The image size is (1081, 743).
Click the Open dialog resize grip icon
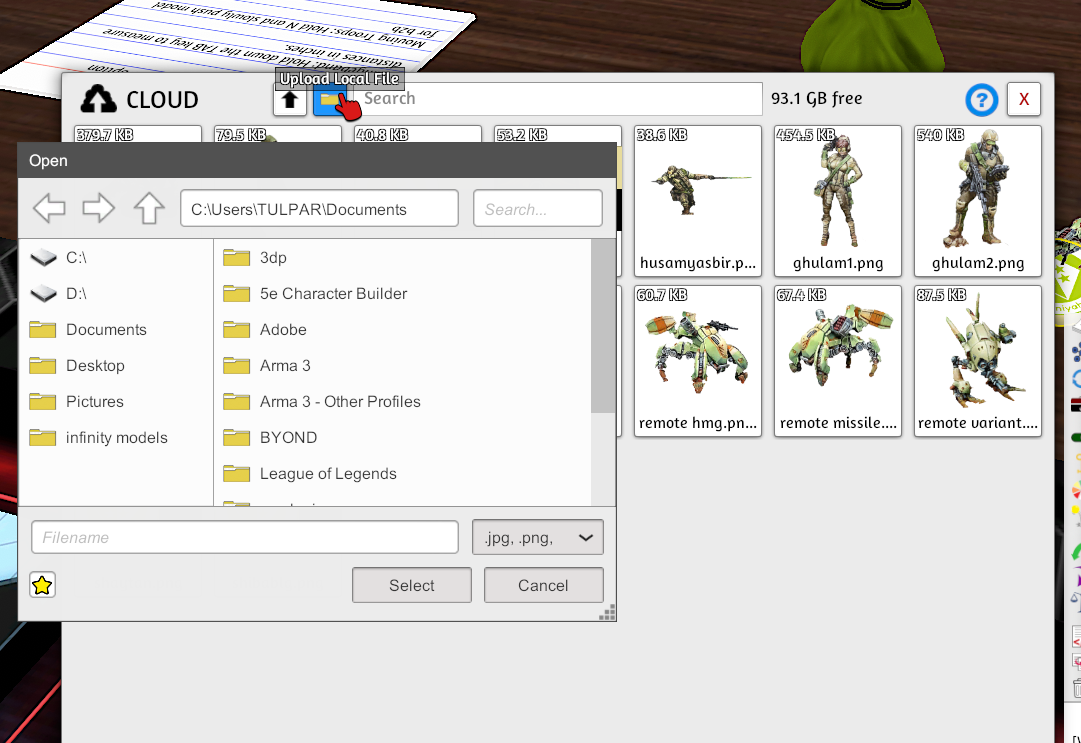click(x=607, y=613)
